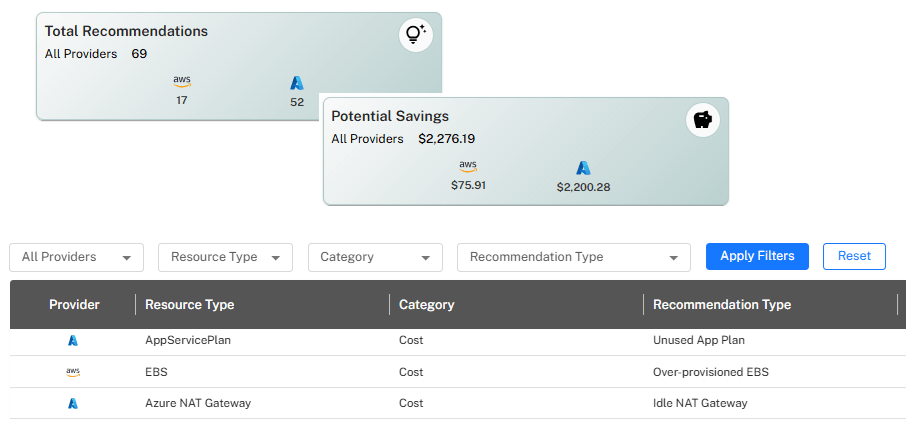Click the AWS icon in the EBS row

[x=73, y=372]
